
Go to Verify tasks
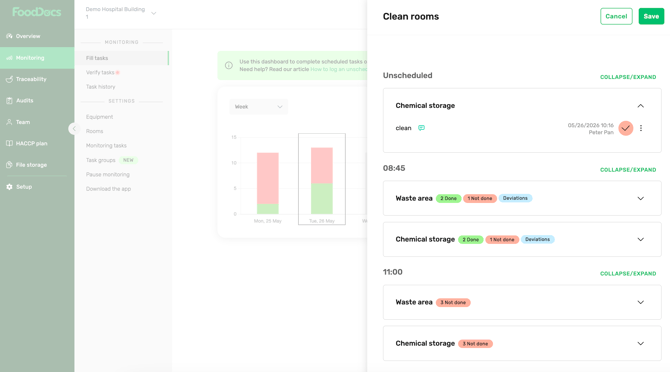click(100, 73)
